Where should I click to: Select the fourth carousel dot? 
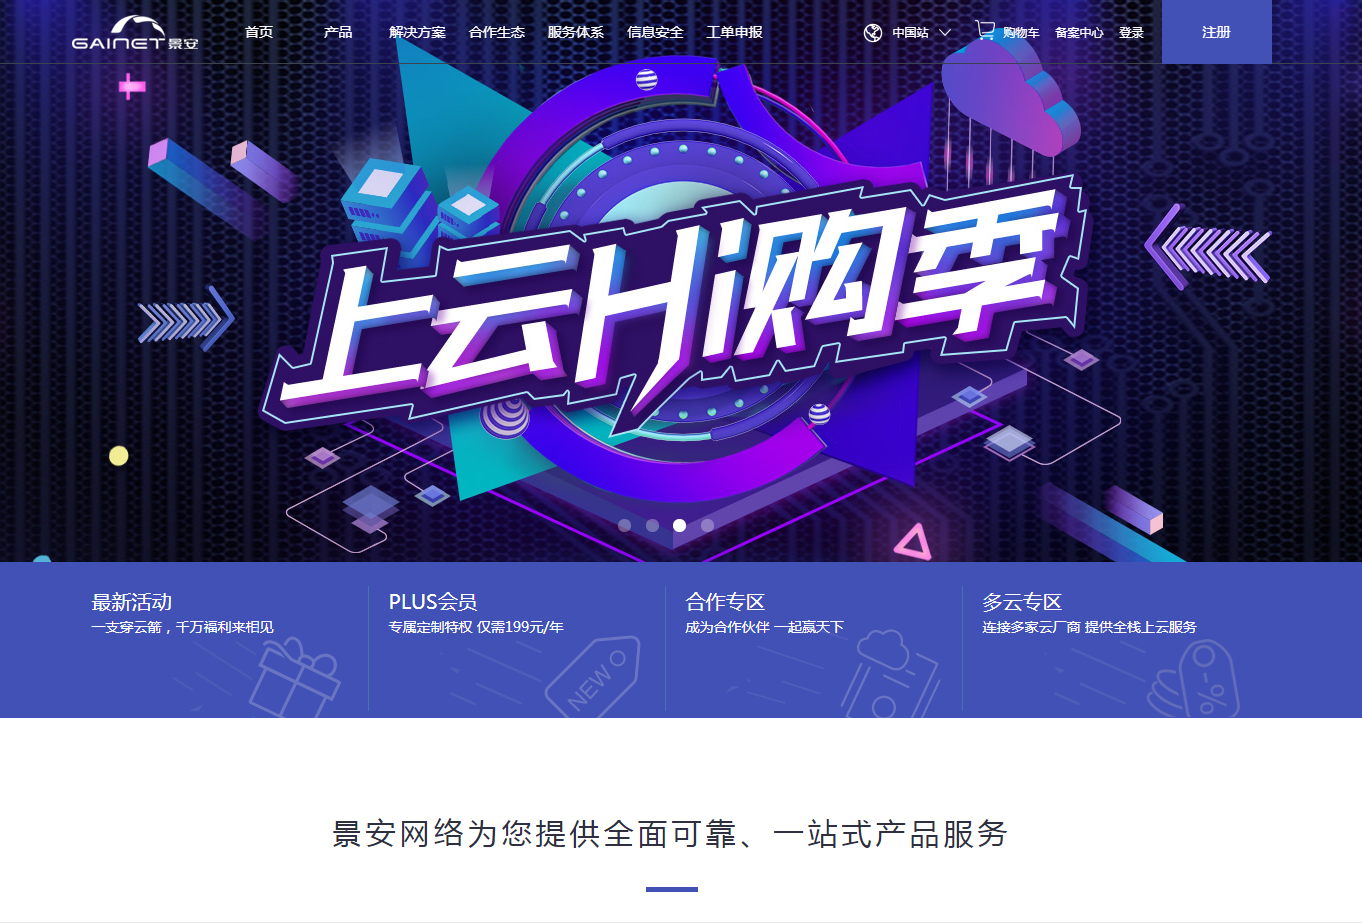(708, 525)
